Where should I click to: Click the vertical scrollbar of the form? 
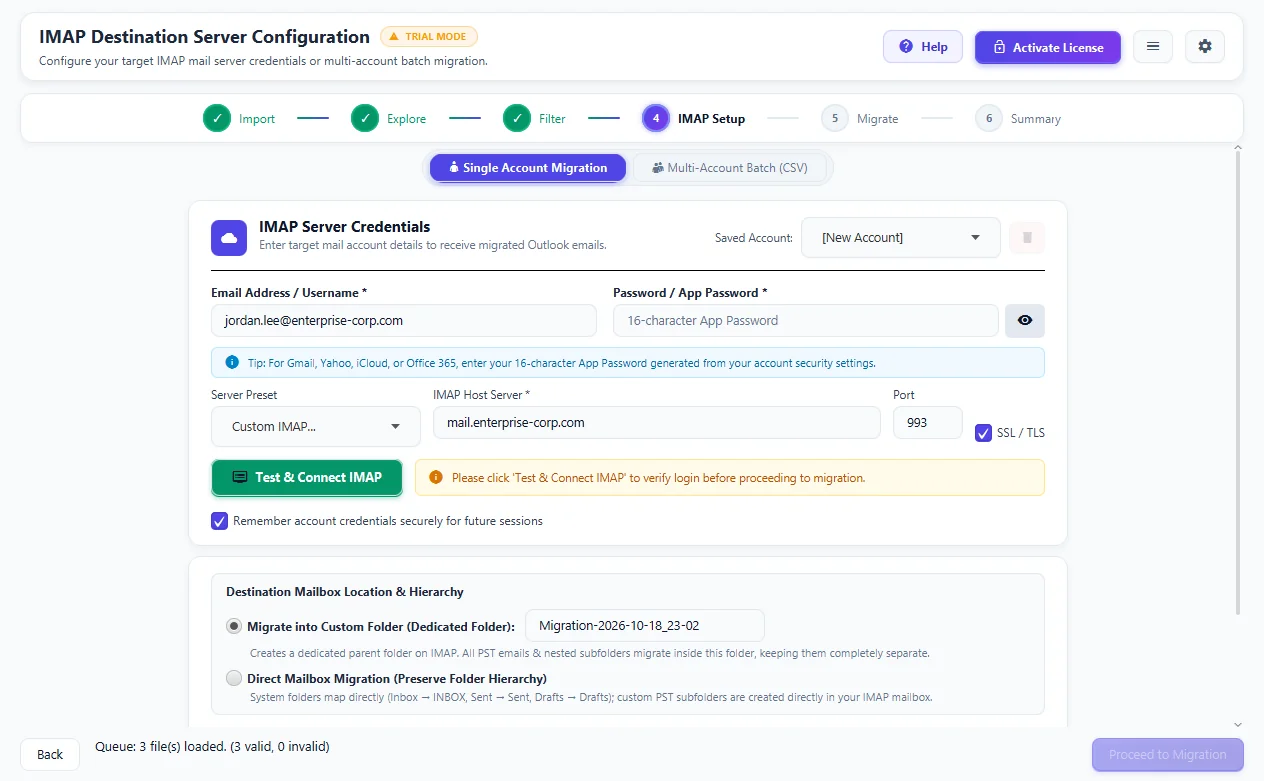tap(1239, 385)
